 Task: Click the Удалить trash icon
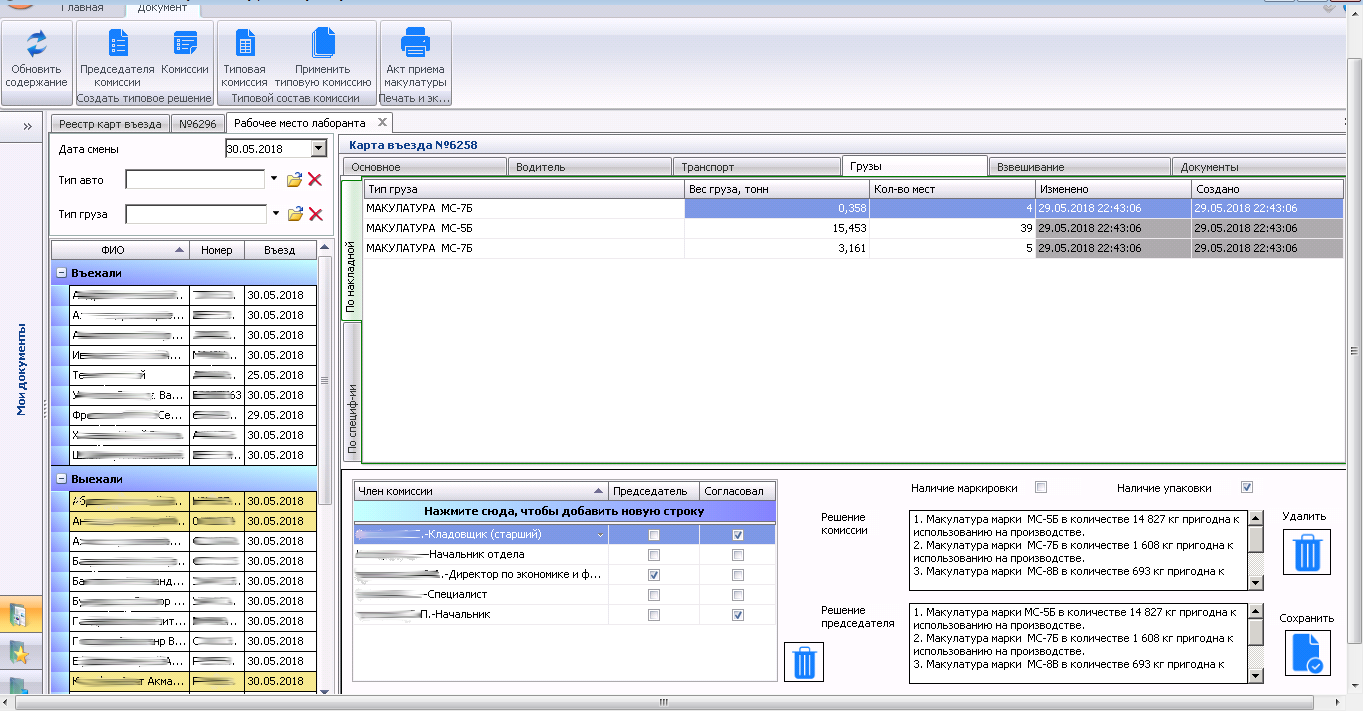(x=1307, y=551)
